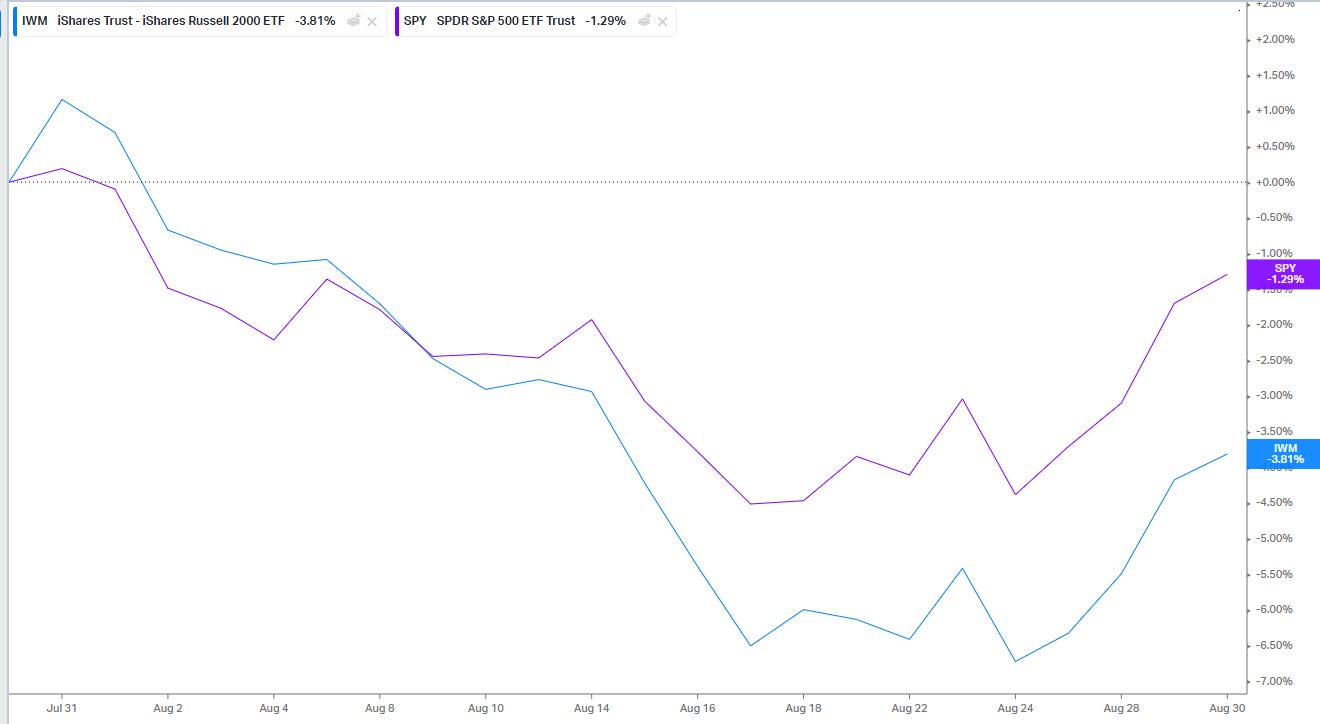The image size is (1320, 724).
Task: Remove the SPY series from chart
Action: 662,21
